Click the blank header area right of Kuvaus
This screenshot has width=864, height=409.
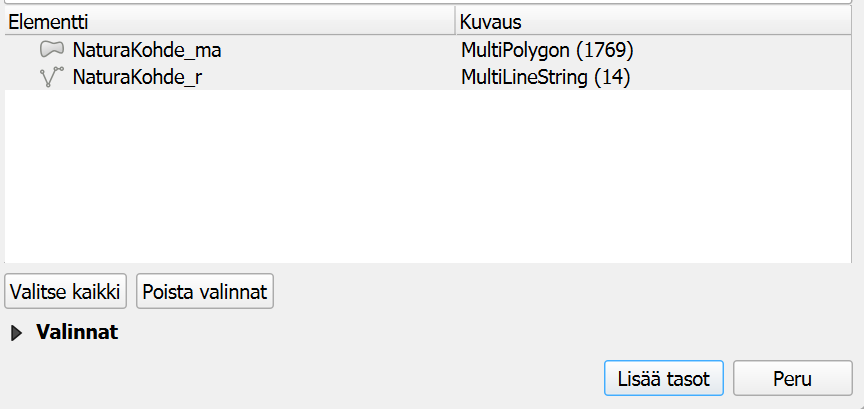coord(700,21)
